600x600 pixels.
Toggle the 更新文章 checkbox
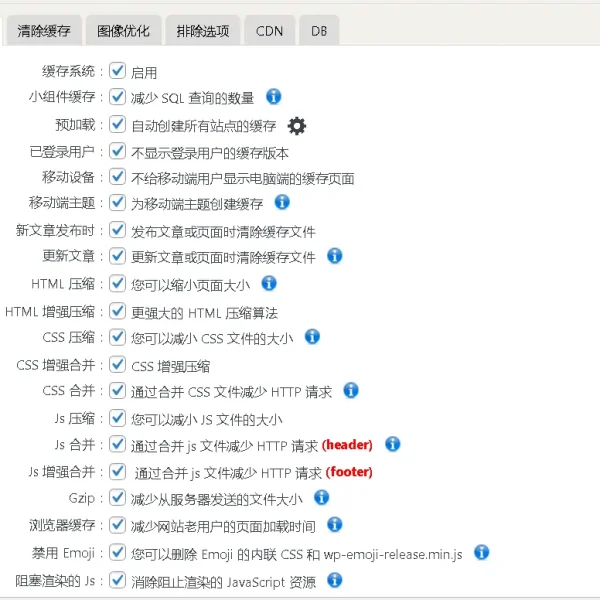(117, 256)
